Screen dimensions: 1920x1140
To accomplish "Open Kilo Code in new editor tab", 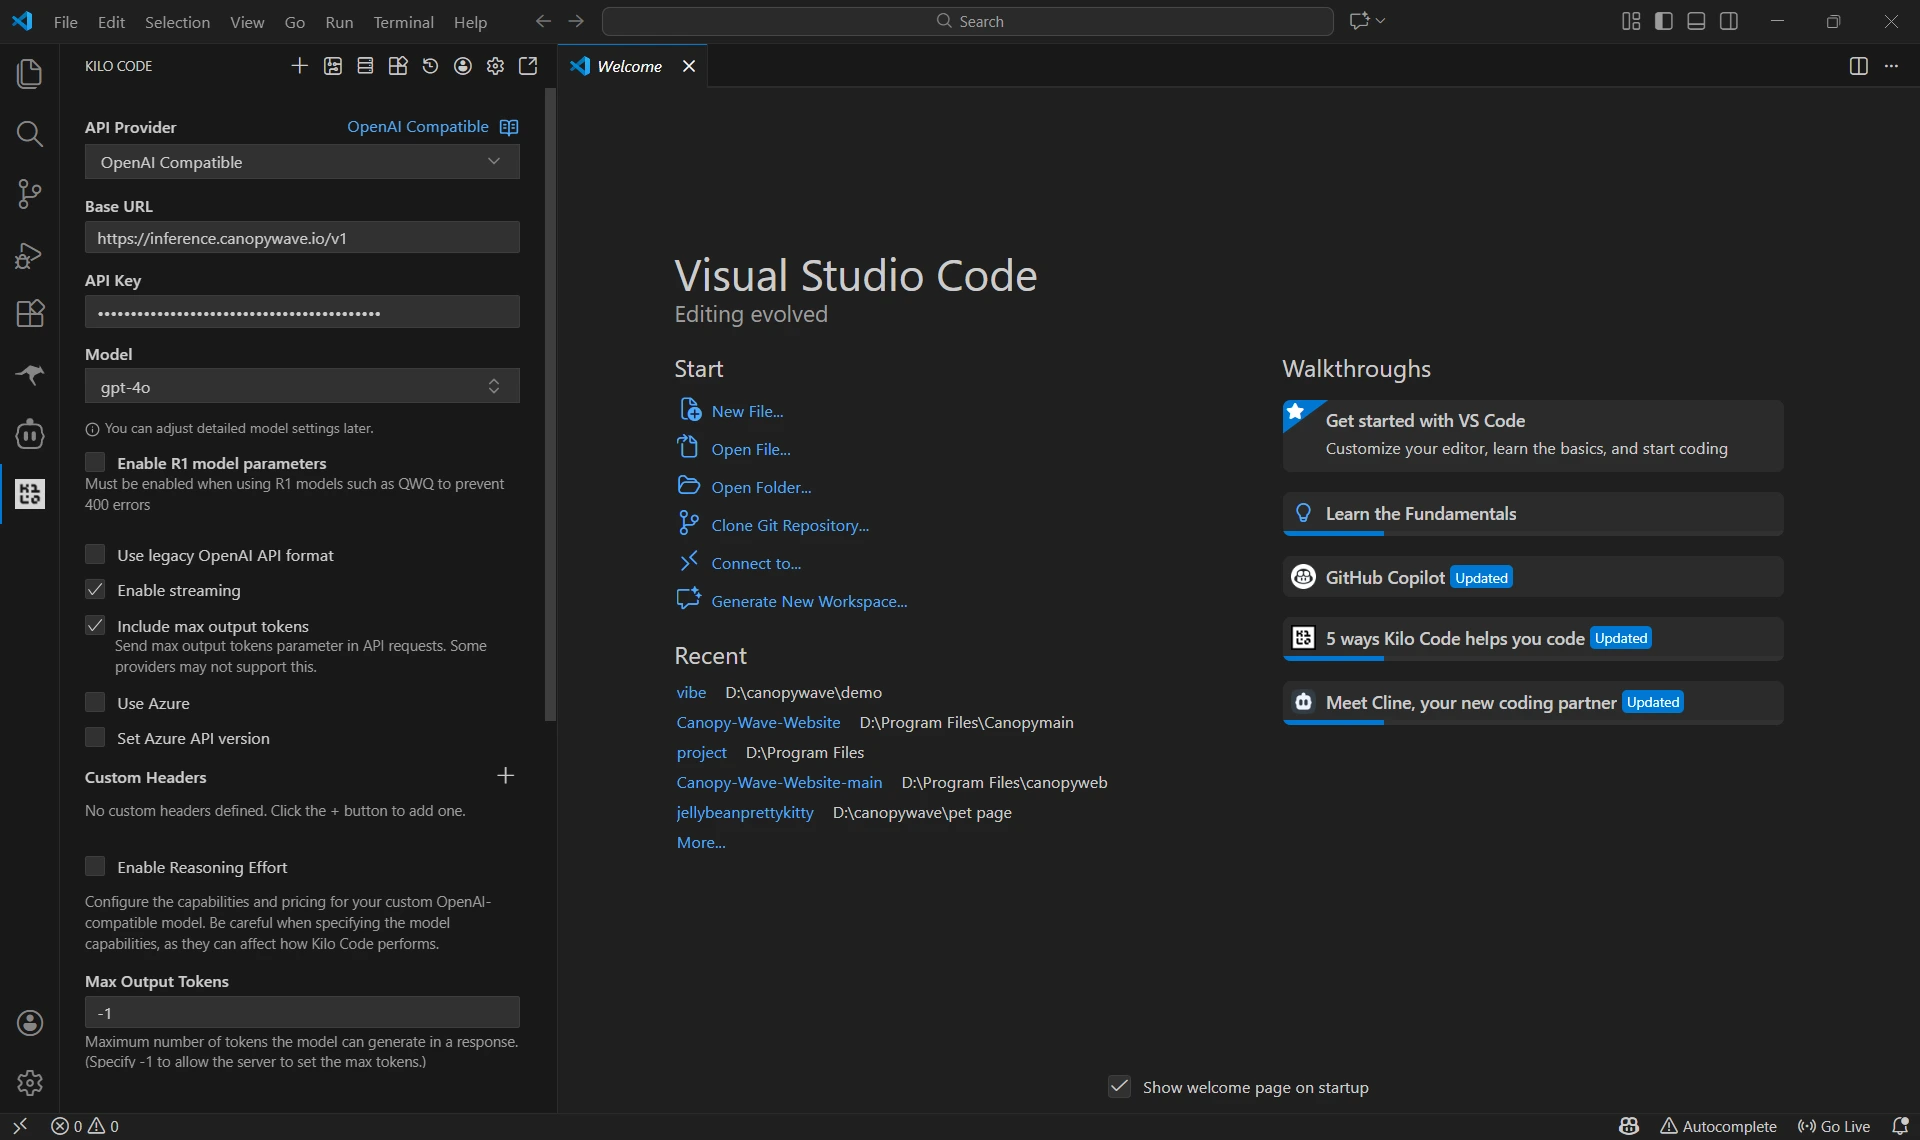I will 528,65.
